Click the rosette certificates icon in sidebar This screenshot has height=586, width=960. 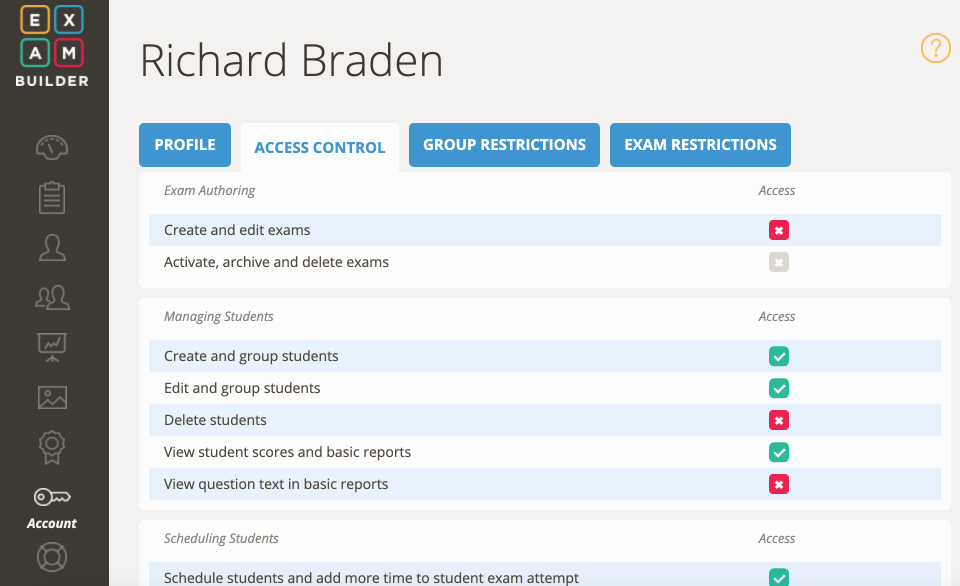point(51,447)
